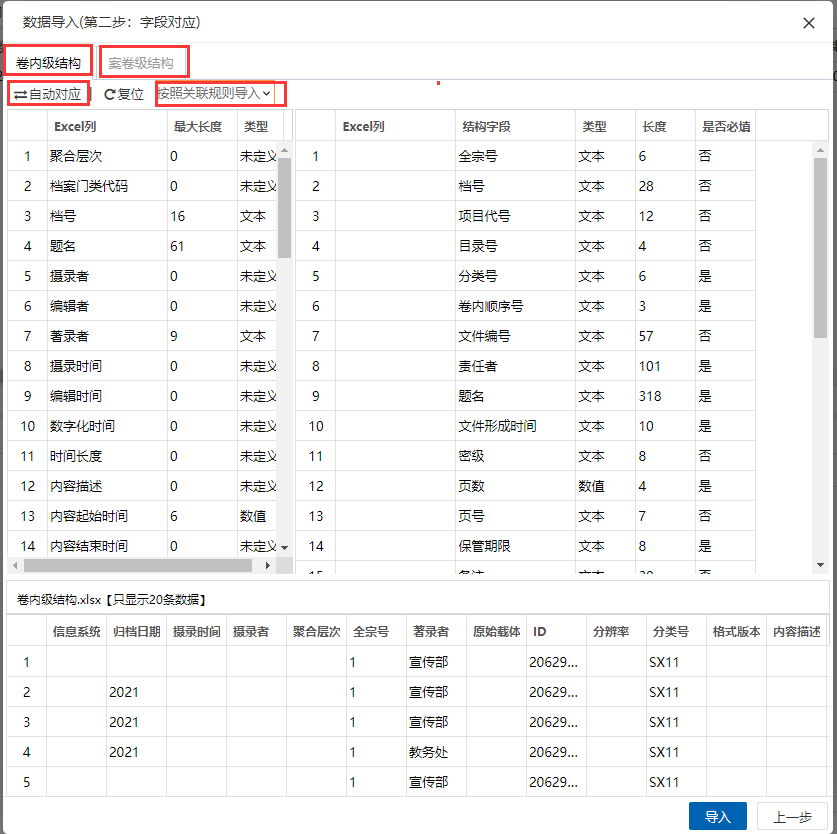
Task: Click the 自动对应 auto-match icon button
Action: click(x=47, y=94)
